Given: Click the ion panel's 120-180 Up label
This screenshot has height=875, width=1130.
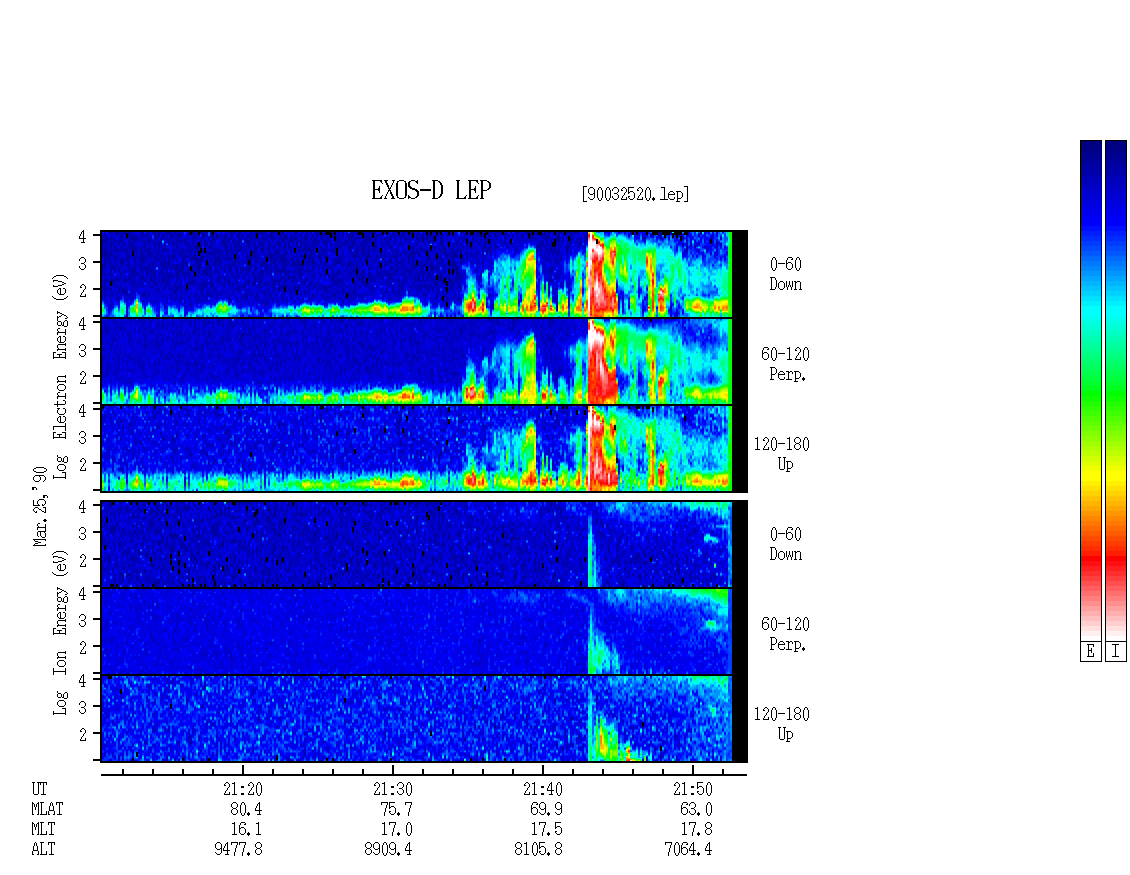Looking at the screenshot, I should [x=782, y=724].
